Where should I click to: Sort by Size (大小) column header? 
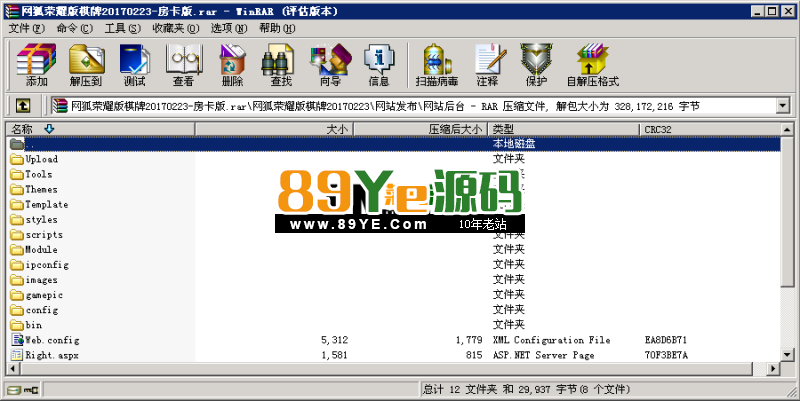(x=274, y=129)
